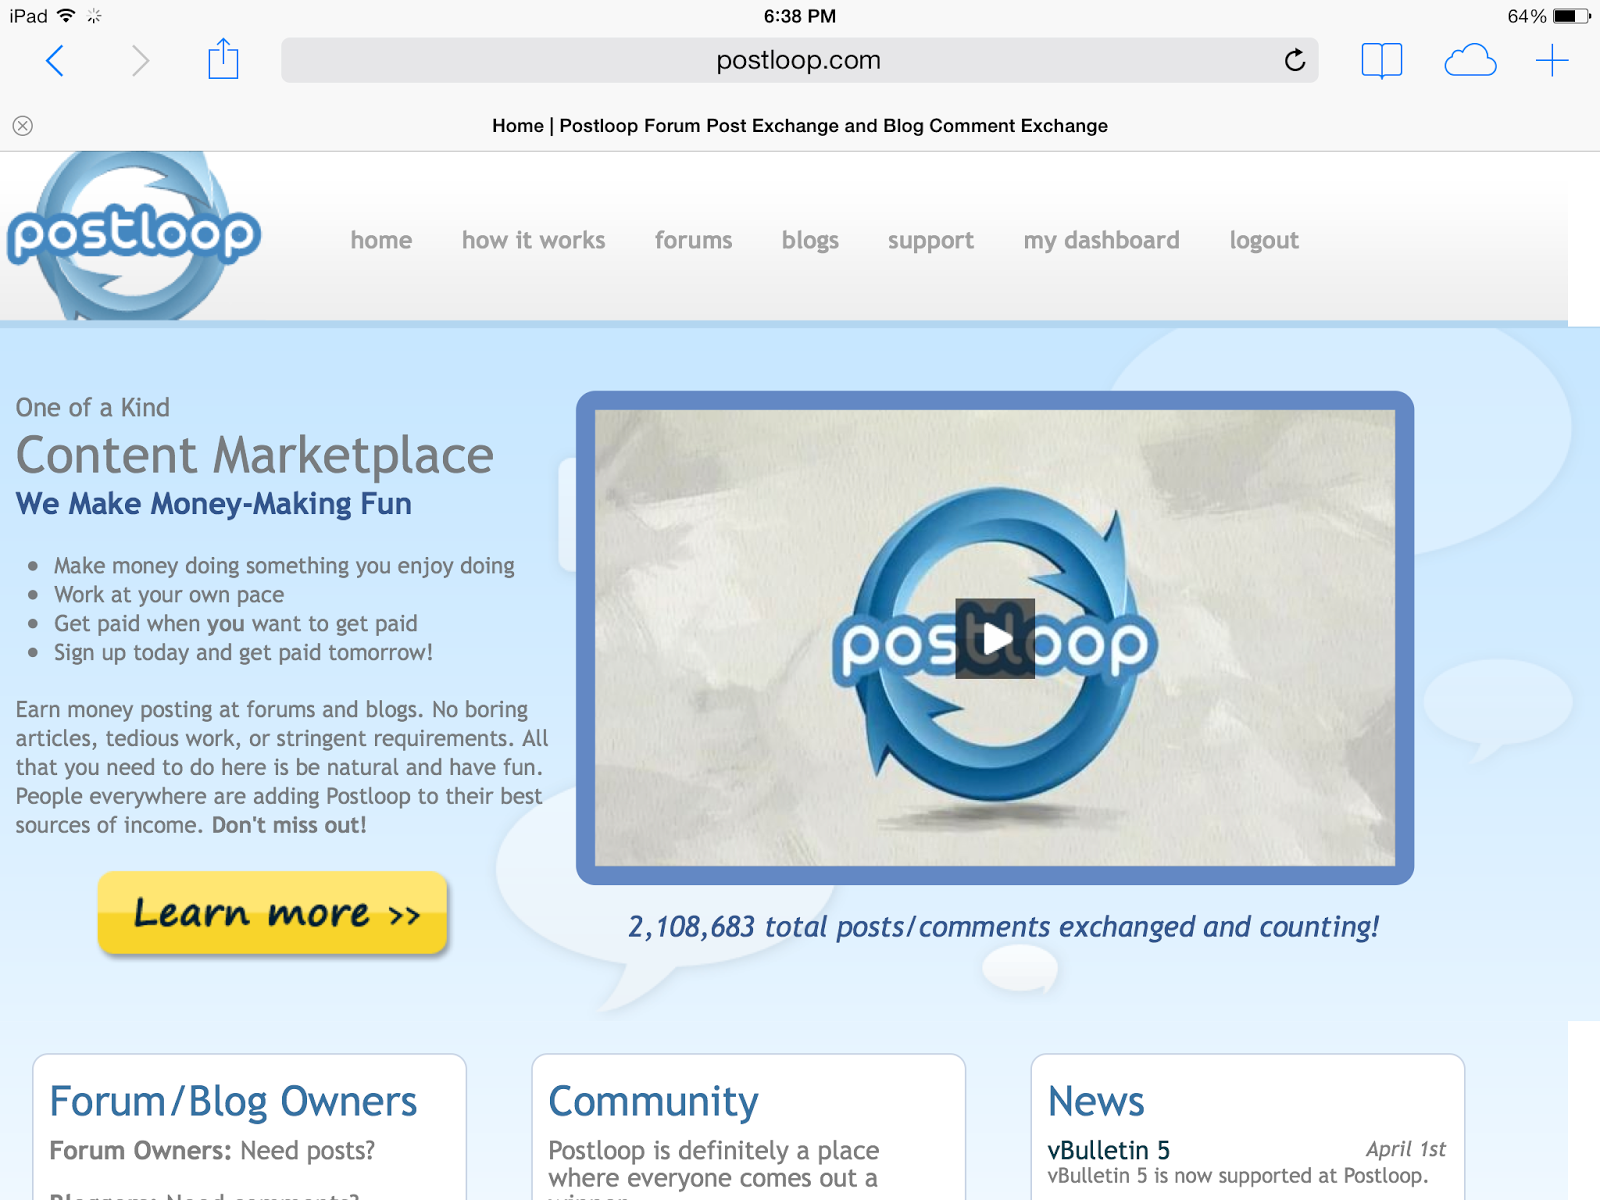Click the 'Sign up today and get paid tomorrow!' bullet
1600x1200 pixels.
coord(243,653)
